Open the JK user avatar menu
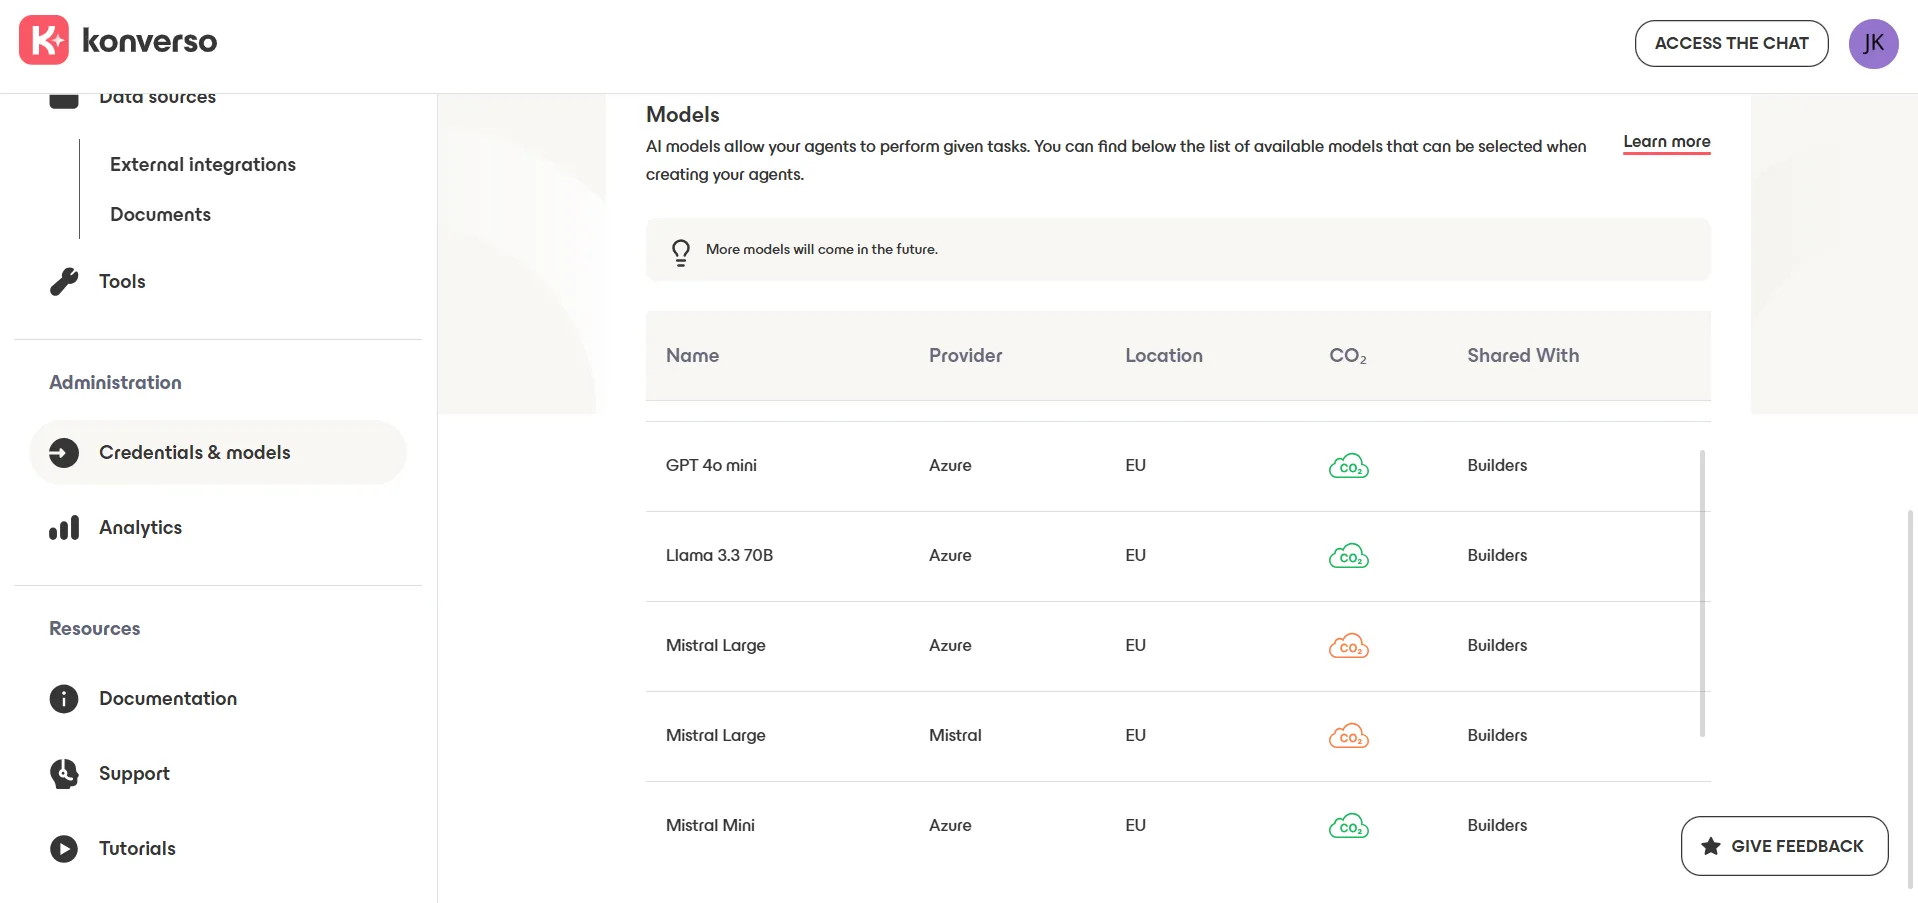 pyautogui.click(x=1873, y=44)
